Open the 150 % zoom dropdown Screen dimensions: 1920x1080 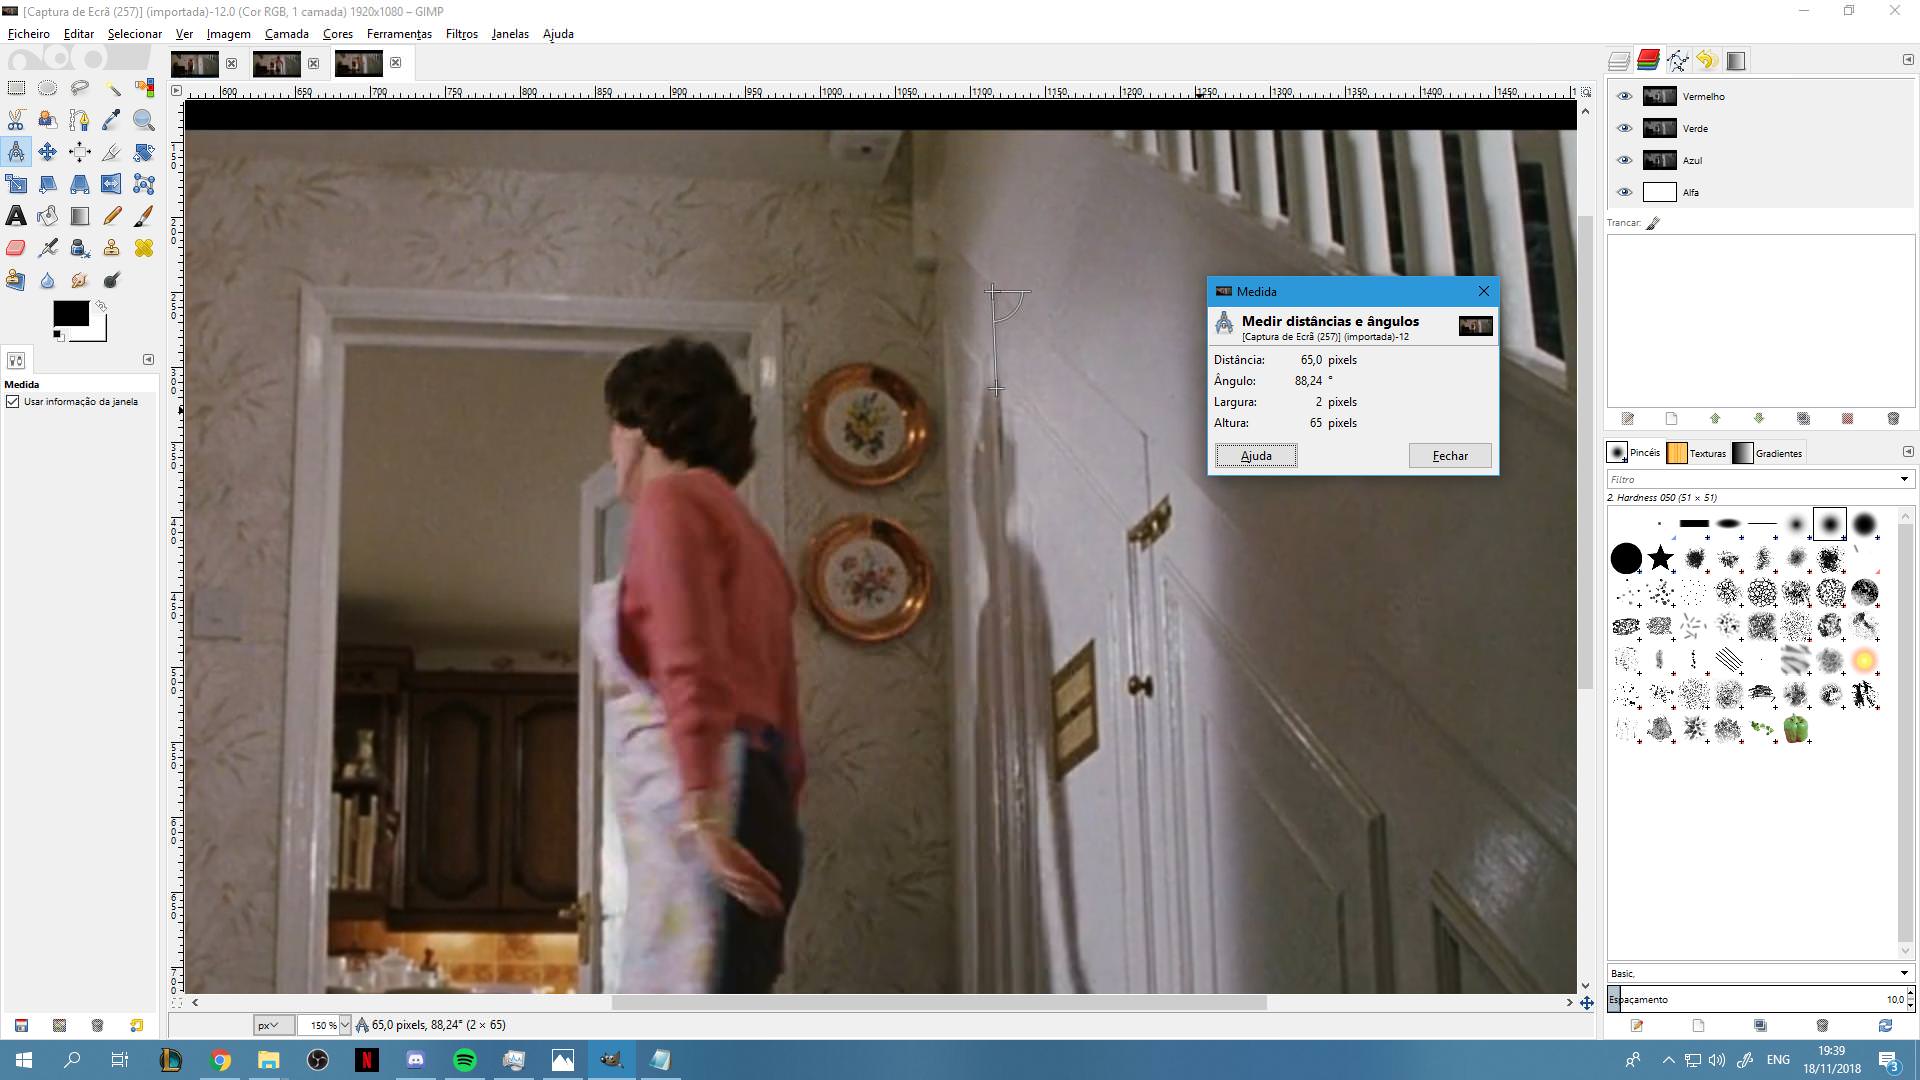(345, 1025)
